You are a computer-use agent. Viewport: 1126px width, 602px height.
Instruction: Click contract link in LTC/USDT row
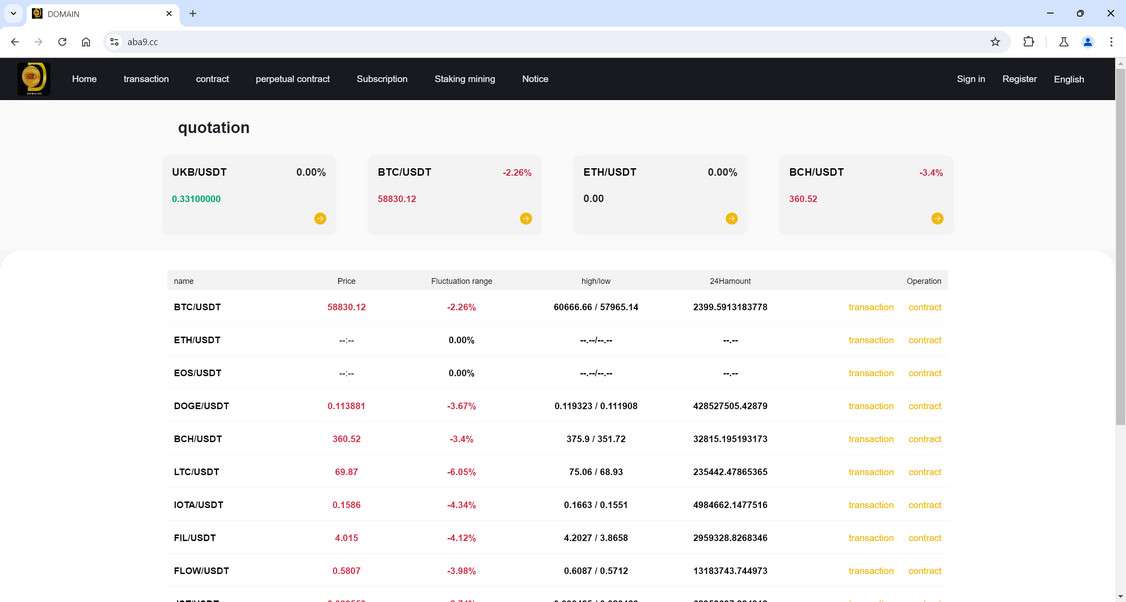click(x=924, y=472)
